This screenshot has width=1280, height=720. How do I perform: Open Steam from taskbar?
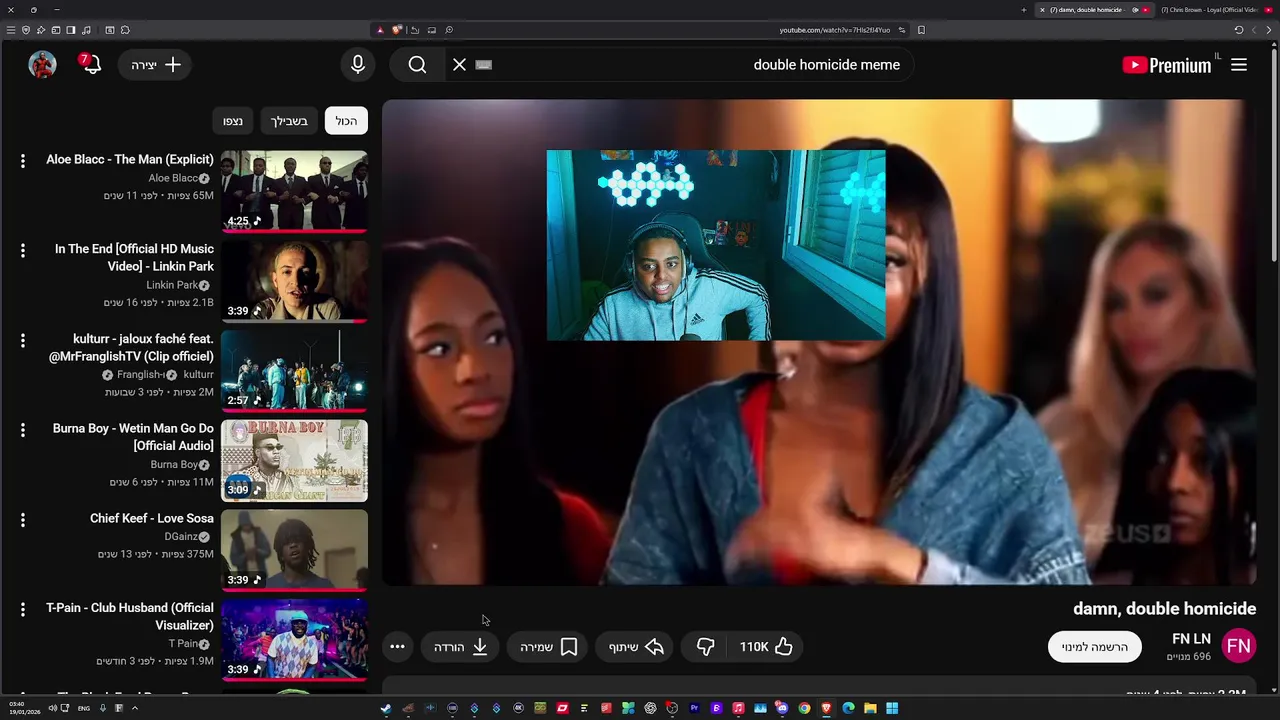(x=385, y=708)
